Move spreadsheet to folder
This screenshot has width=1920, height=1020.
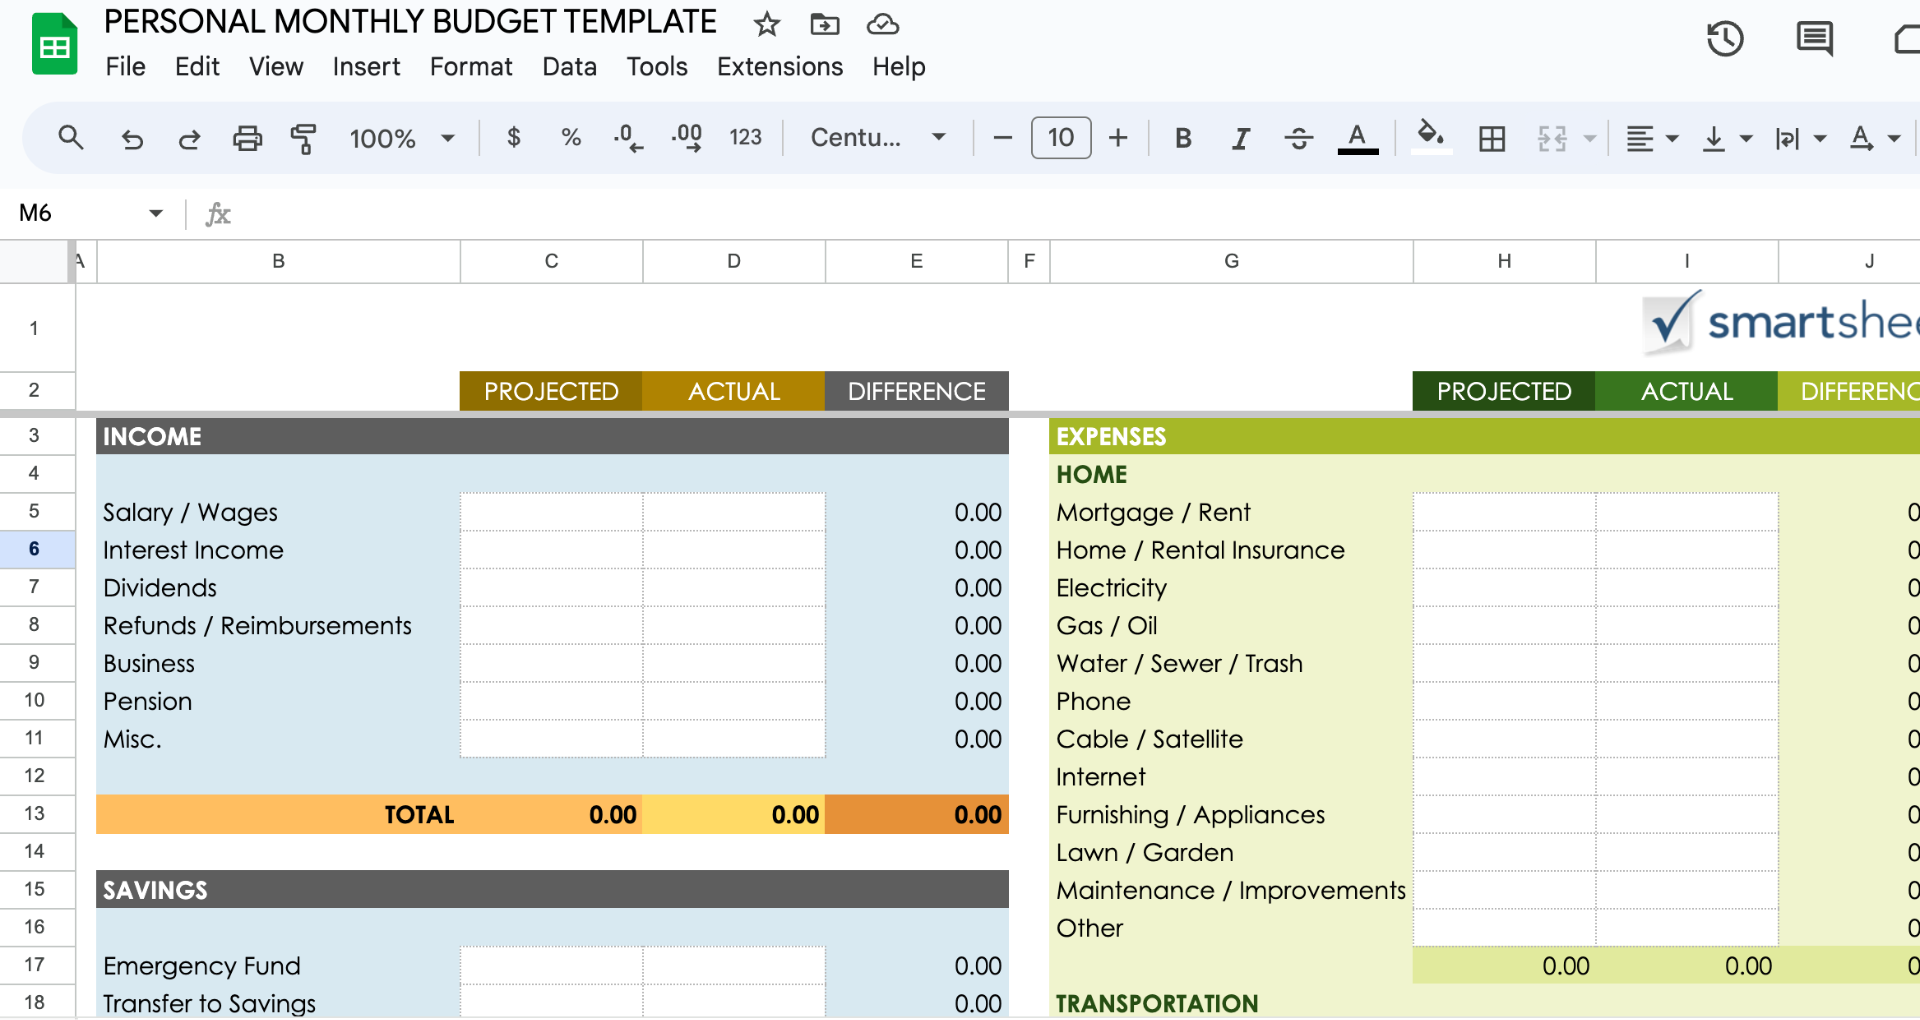click(x=824, y=24)
